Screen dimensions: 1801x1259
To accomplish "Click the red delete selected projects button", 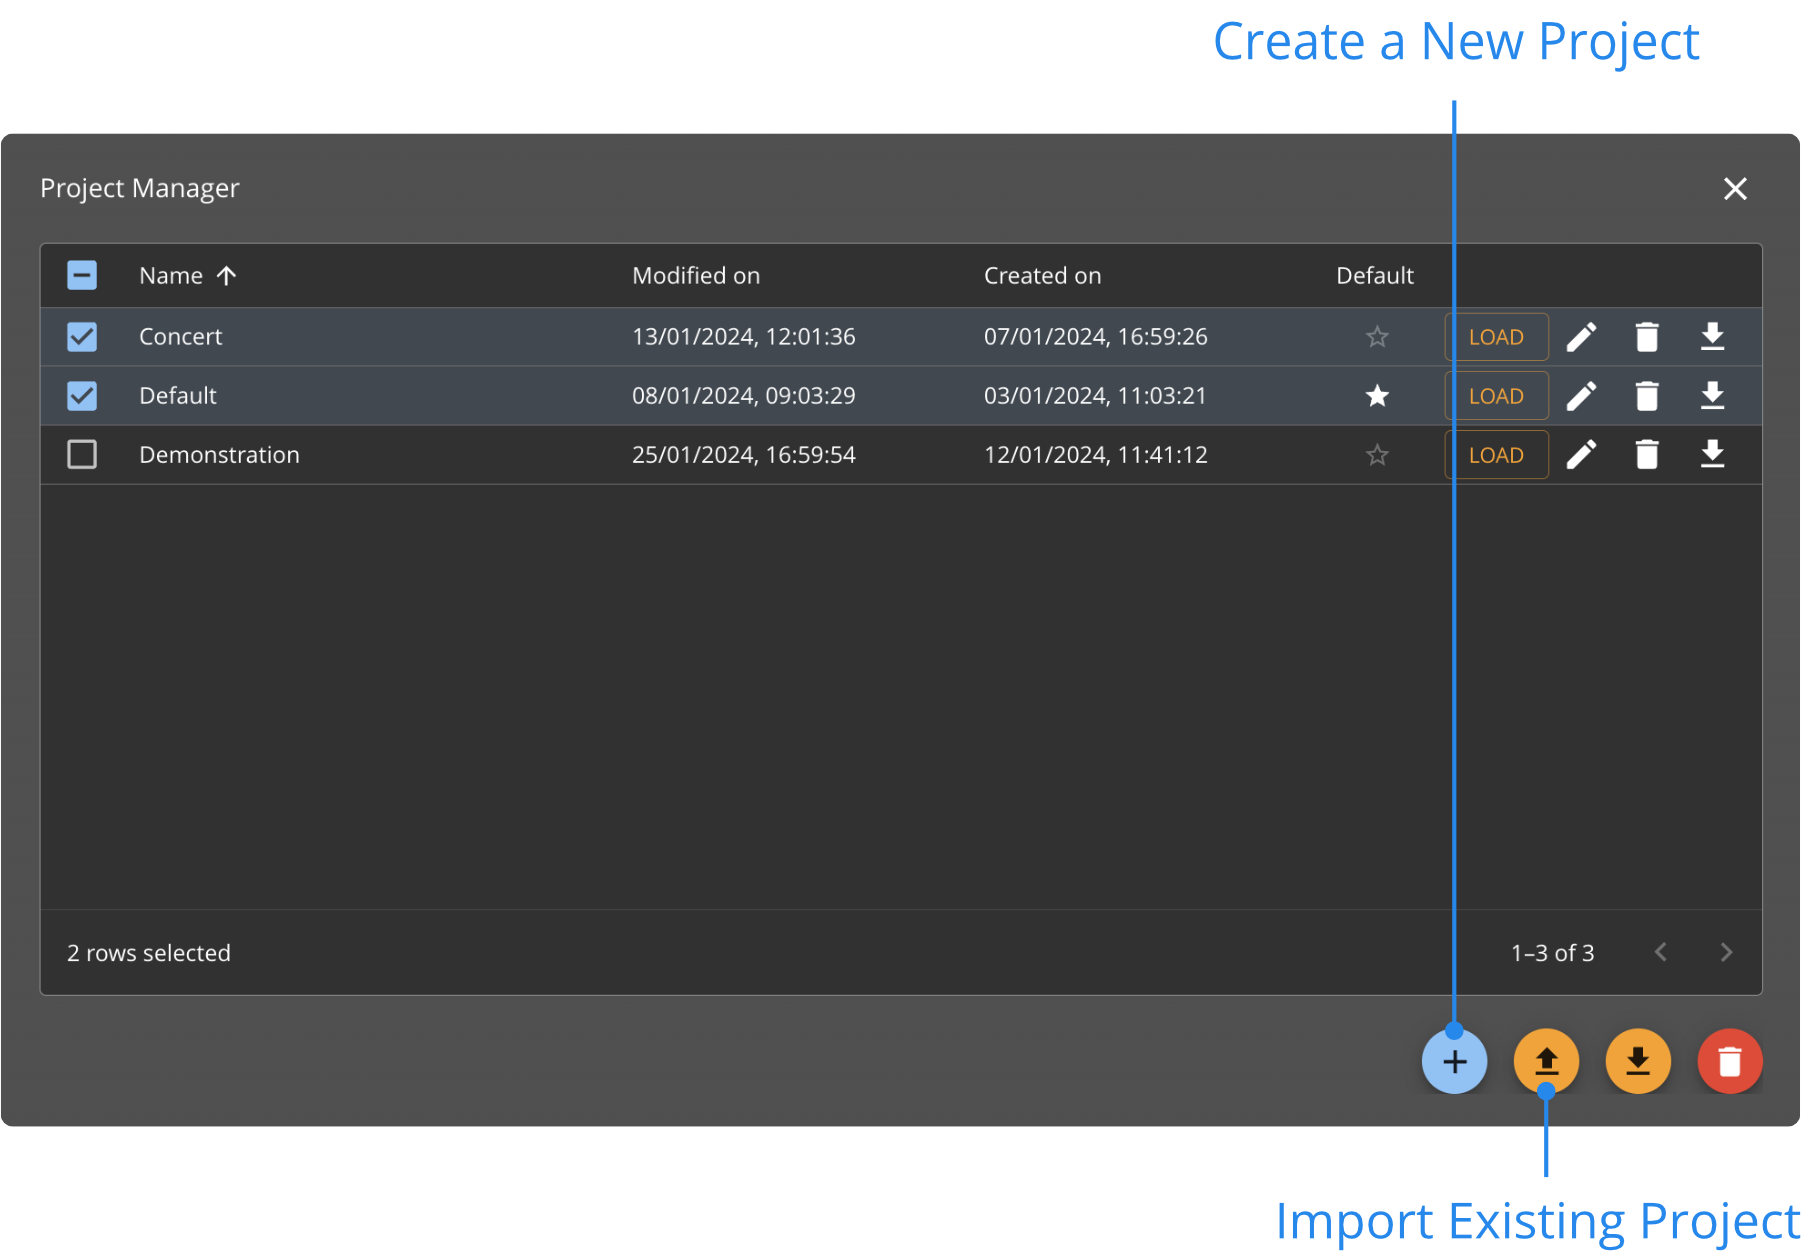I will pos(1729,1061).
